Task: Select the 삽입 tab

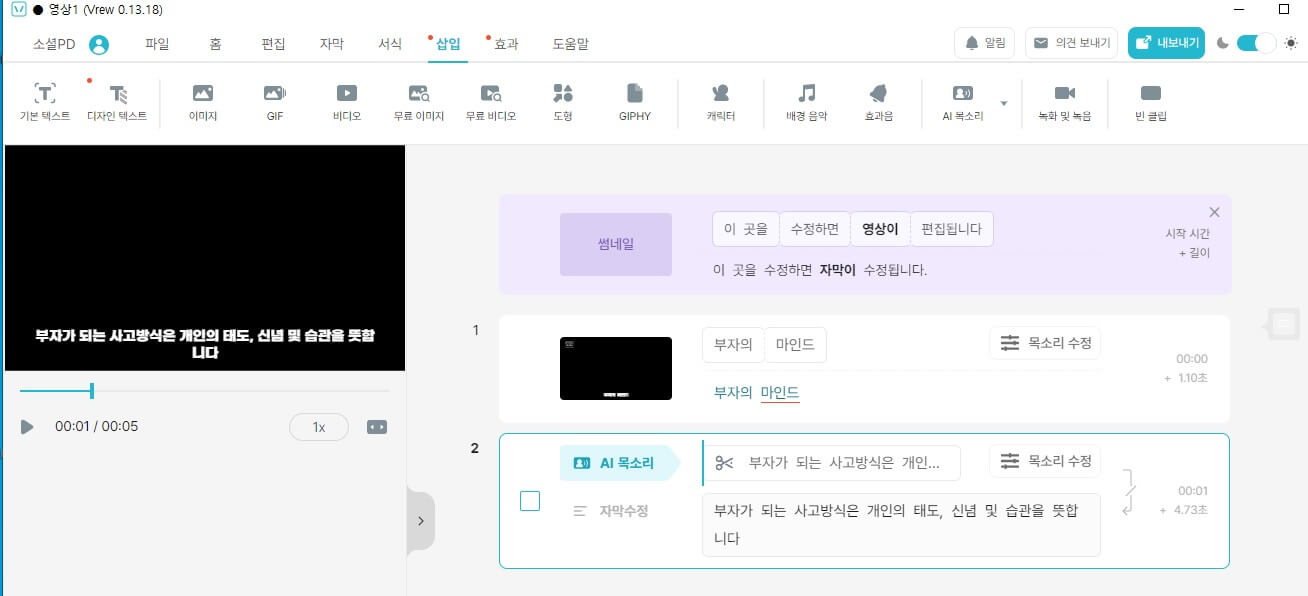Action: pos(448,44)
